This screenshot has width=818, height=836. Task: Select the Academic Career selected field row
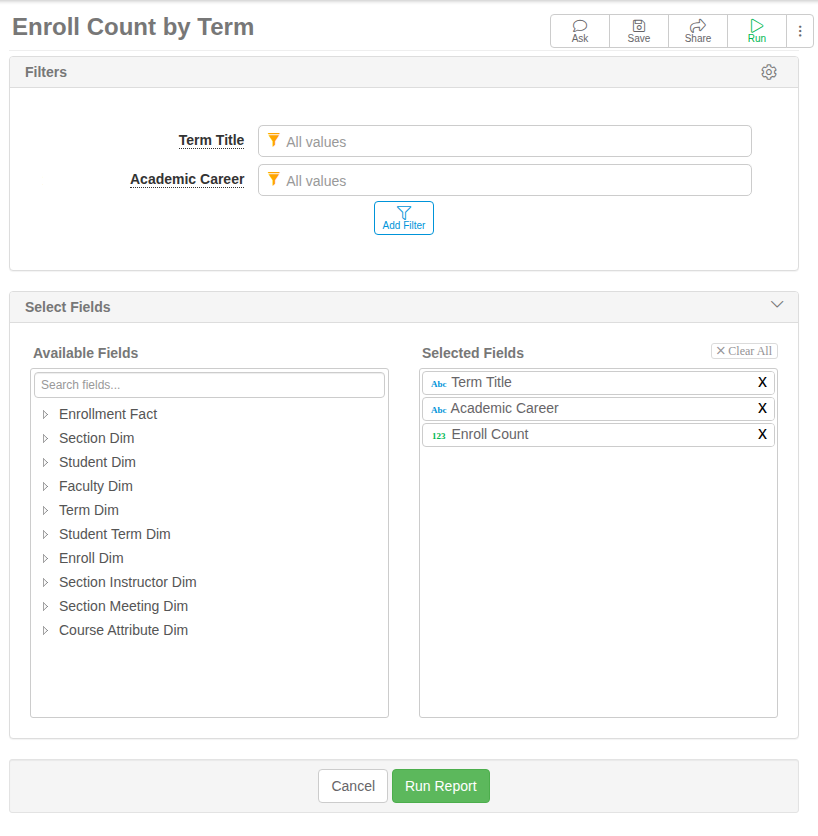tap(598, 409)
